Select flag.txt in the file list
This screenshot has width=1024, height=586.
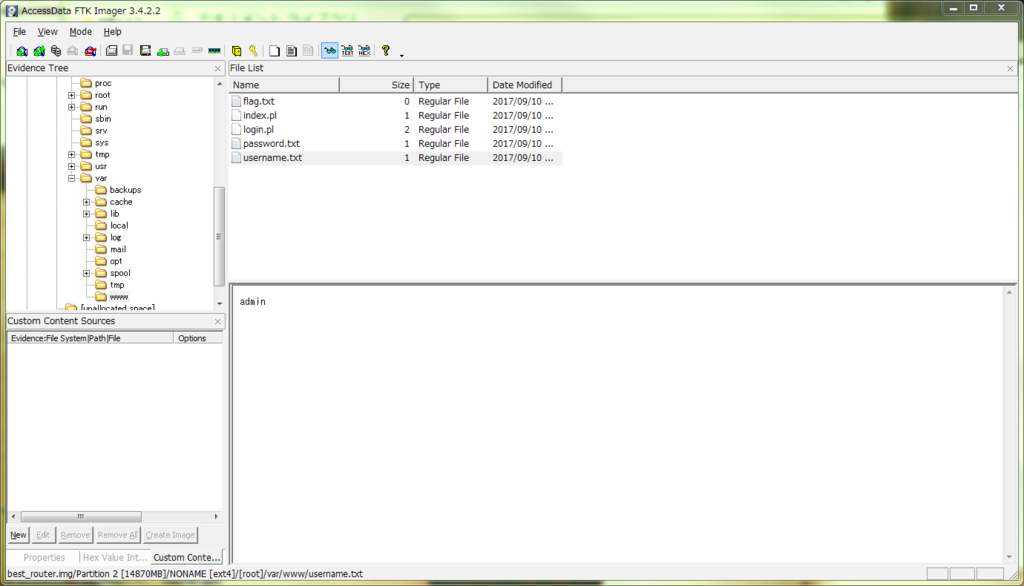[259, 101]
